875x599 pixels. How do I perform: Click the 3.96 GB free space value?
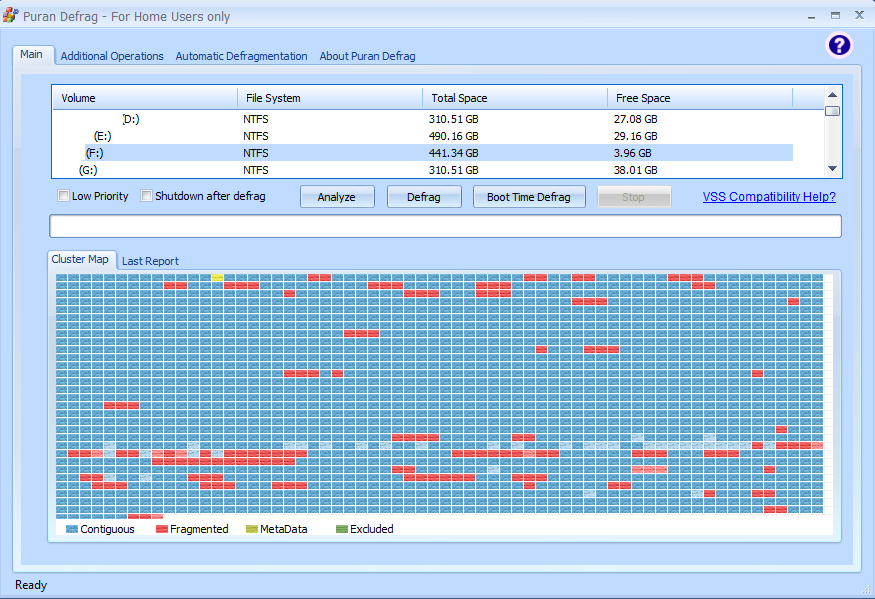(x=632, y=153)
